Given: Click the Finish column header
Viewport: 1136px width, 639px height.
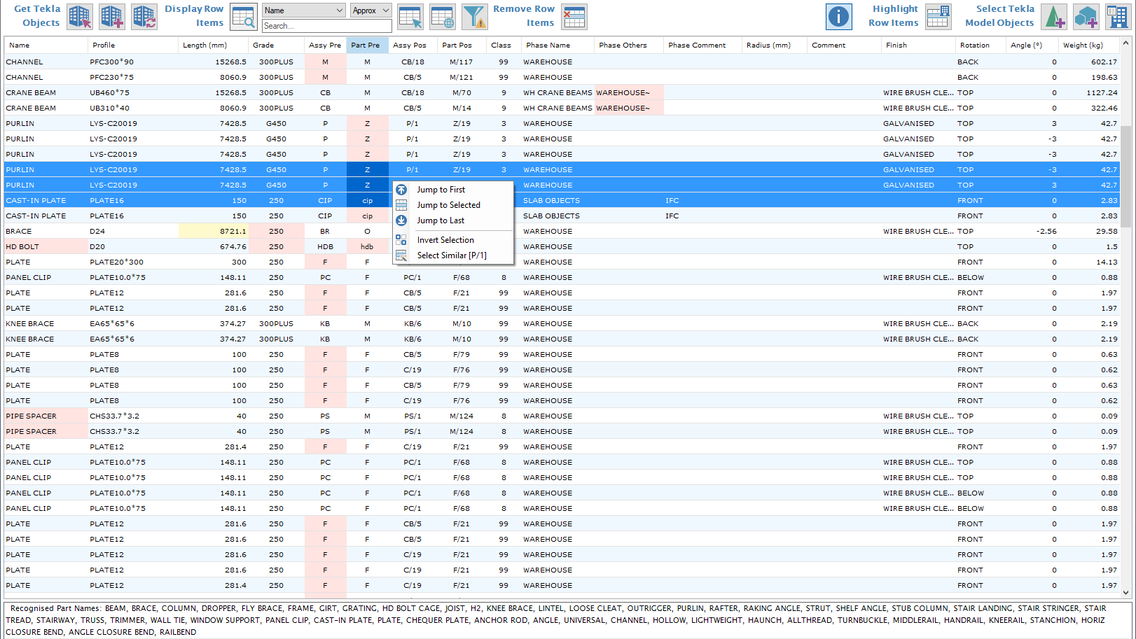Looking at the screenshot, I should pos(918,45).
